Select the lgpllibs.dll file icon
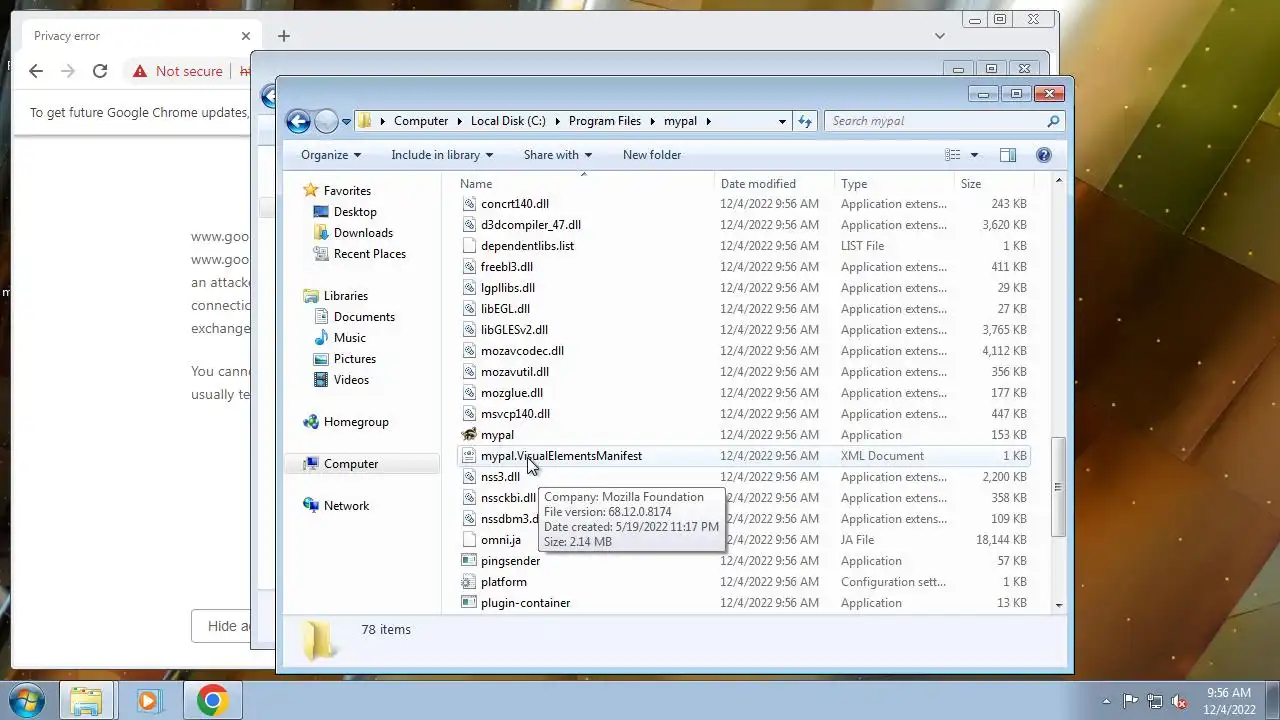 click(469, 288)
